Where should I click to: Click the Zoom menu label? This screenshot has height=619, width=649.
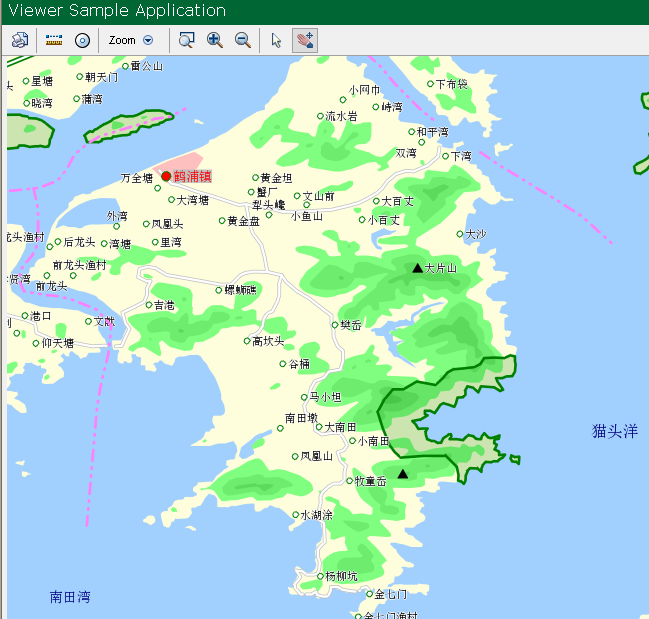pos(122,40)
